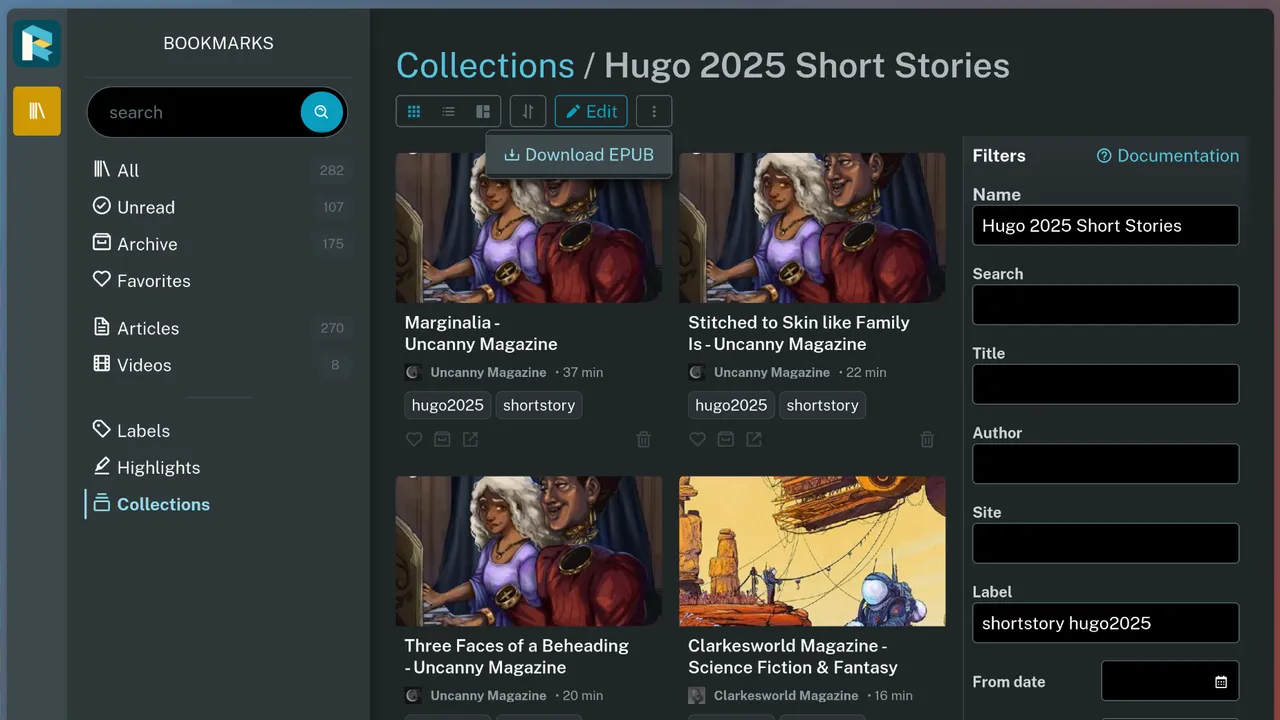Switch to grid view layout
The image size is (1280, 720).
click(414, 111)
